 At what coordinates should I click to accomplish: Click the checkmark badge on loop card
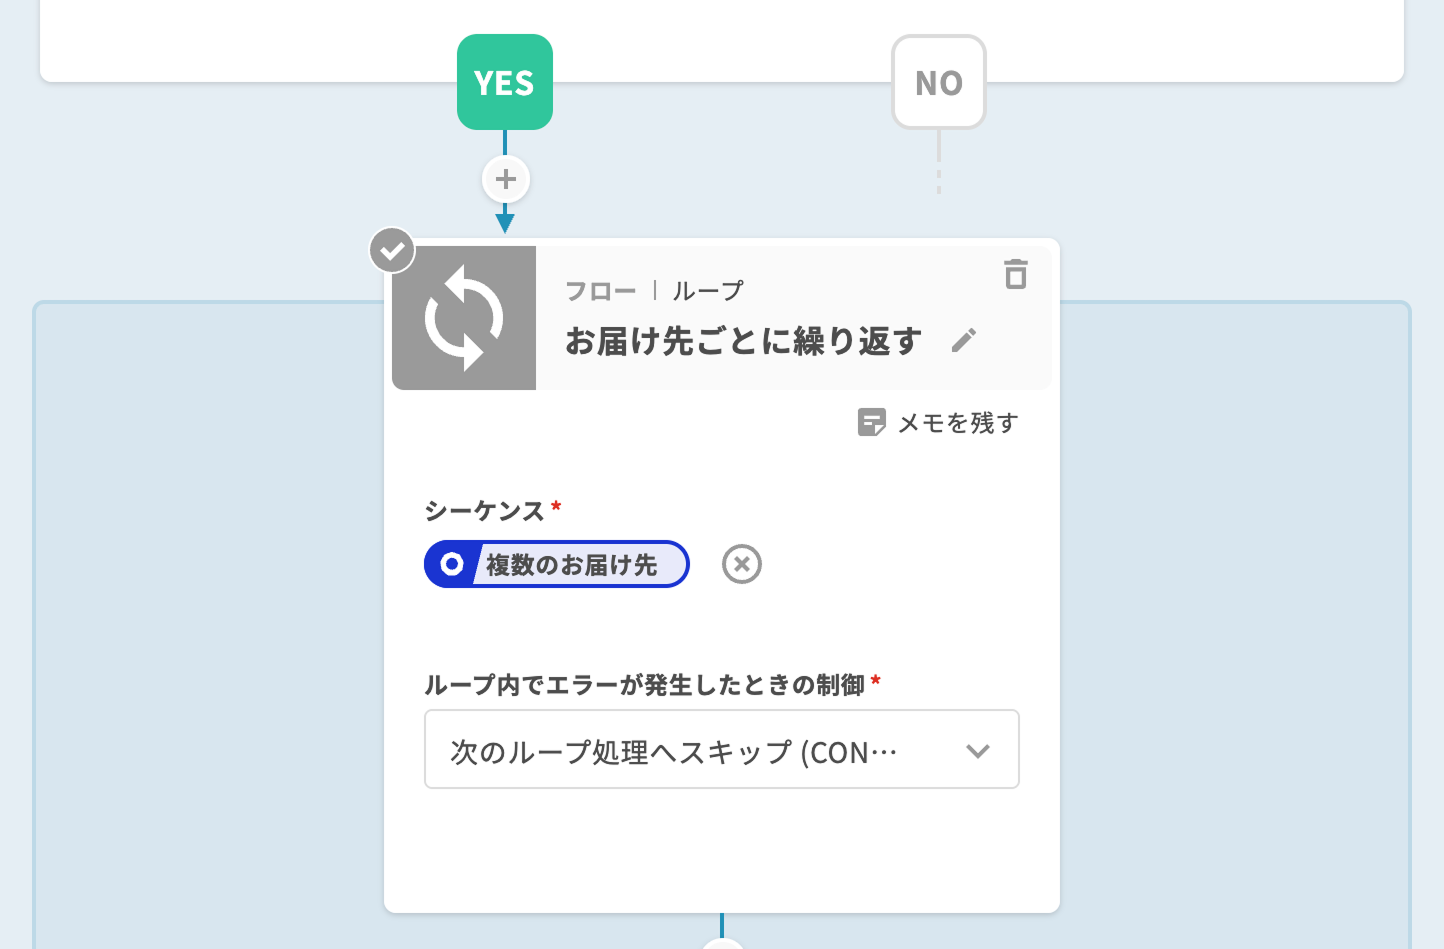pyautogui.click(x=392, y=250)
